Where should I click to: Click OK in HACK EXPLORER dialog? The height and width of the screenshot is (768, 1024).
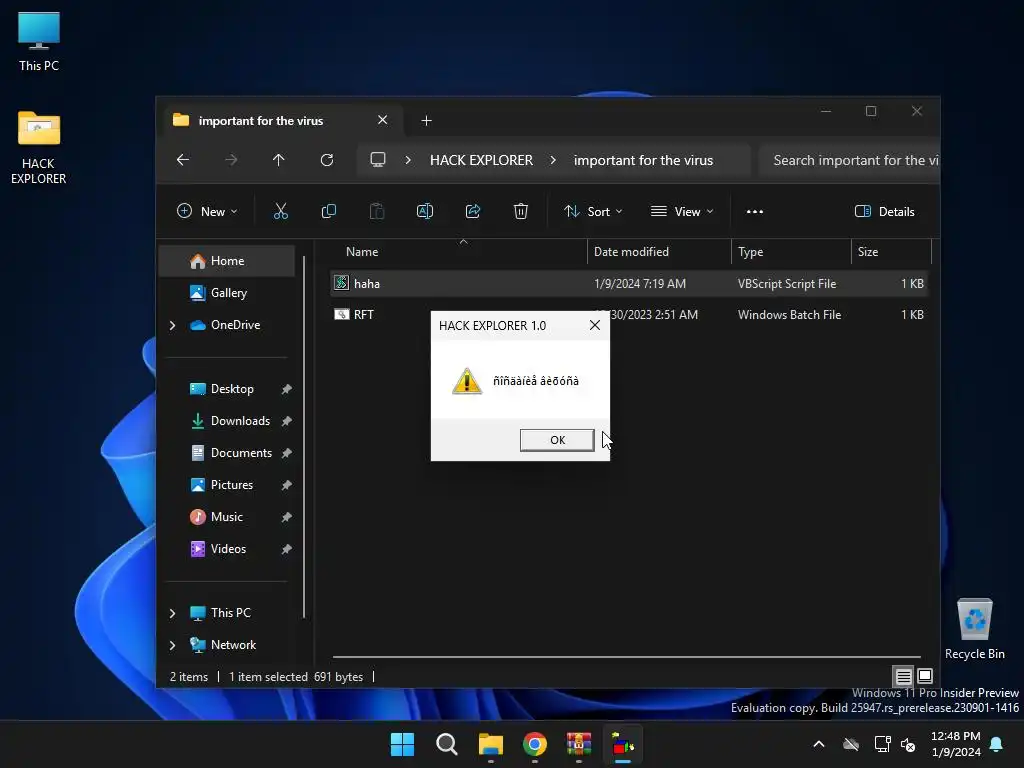pyautogui.click(x=557, y=440)
